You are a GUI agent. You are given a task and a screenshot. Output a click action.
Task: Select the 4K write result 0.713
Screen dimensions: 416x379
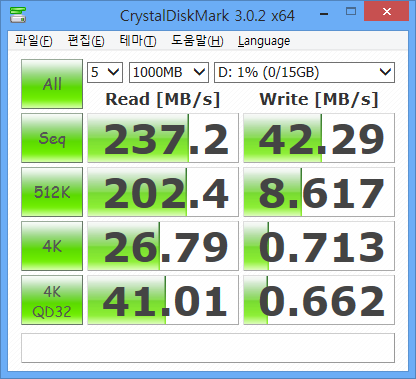(319, 246)
